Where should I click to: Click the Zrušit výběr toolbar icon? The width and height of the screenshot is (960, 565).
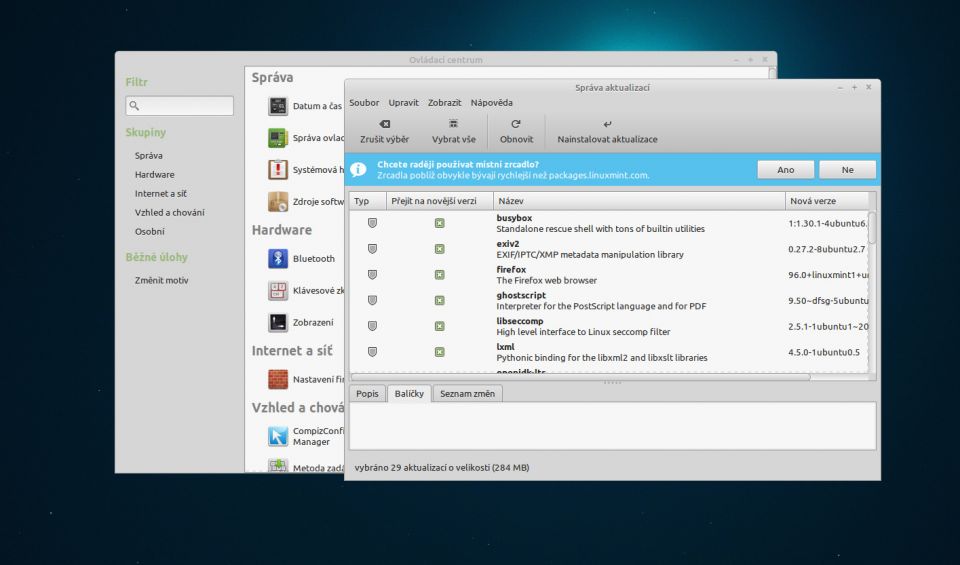384,124
